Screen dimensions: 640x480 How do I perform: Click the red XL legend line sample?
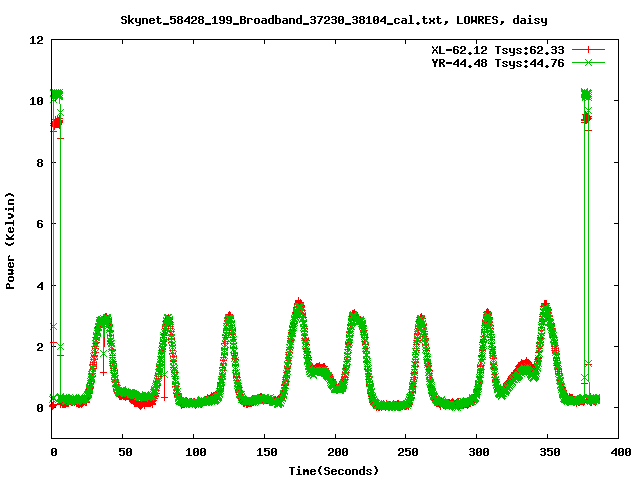(588, 50)
